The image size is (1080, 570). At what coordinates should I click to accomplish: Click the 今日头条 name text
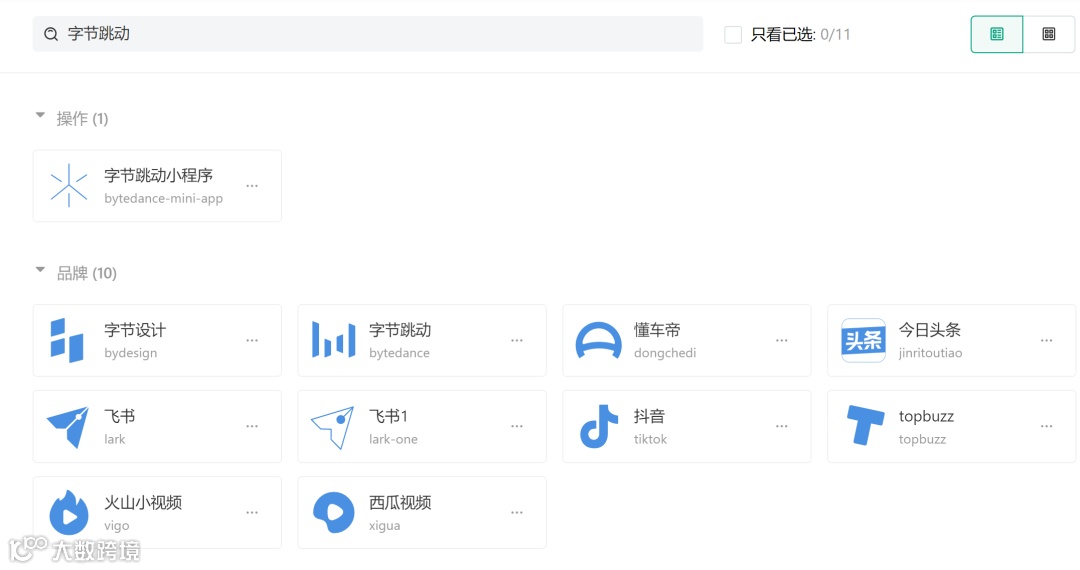(x=930, y=330)
